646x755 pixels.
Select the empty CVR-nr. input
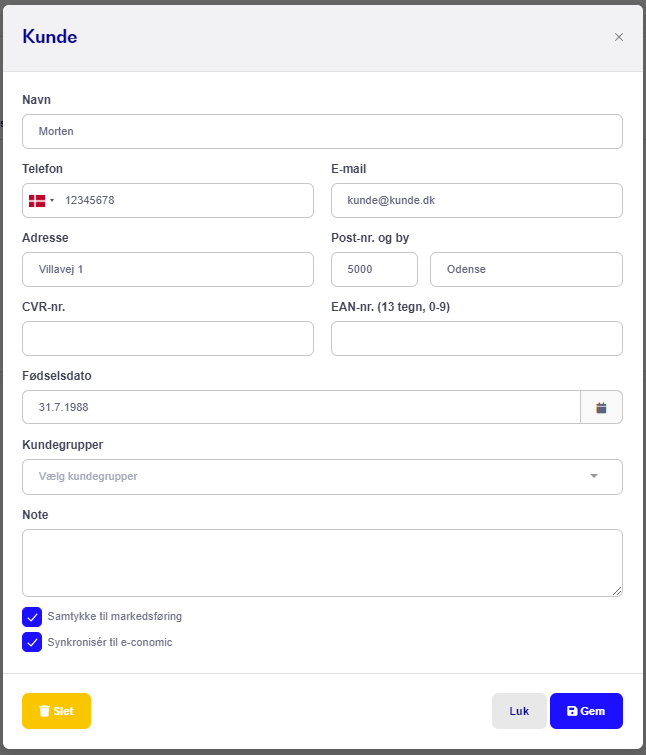coord(168,338)
